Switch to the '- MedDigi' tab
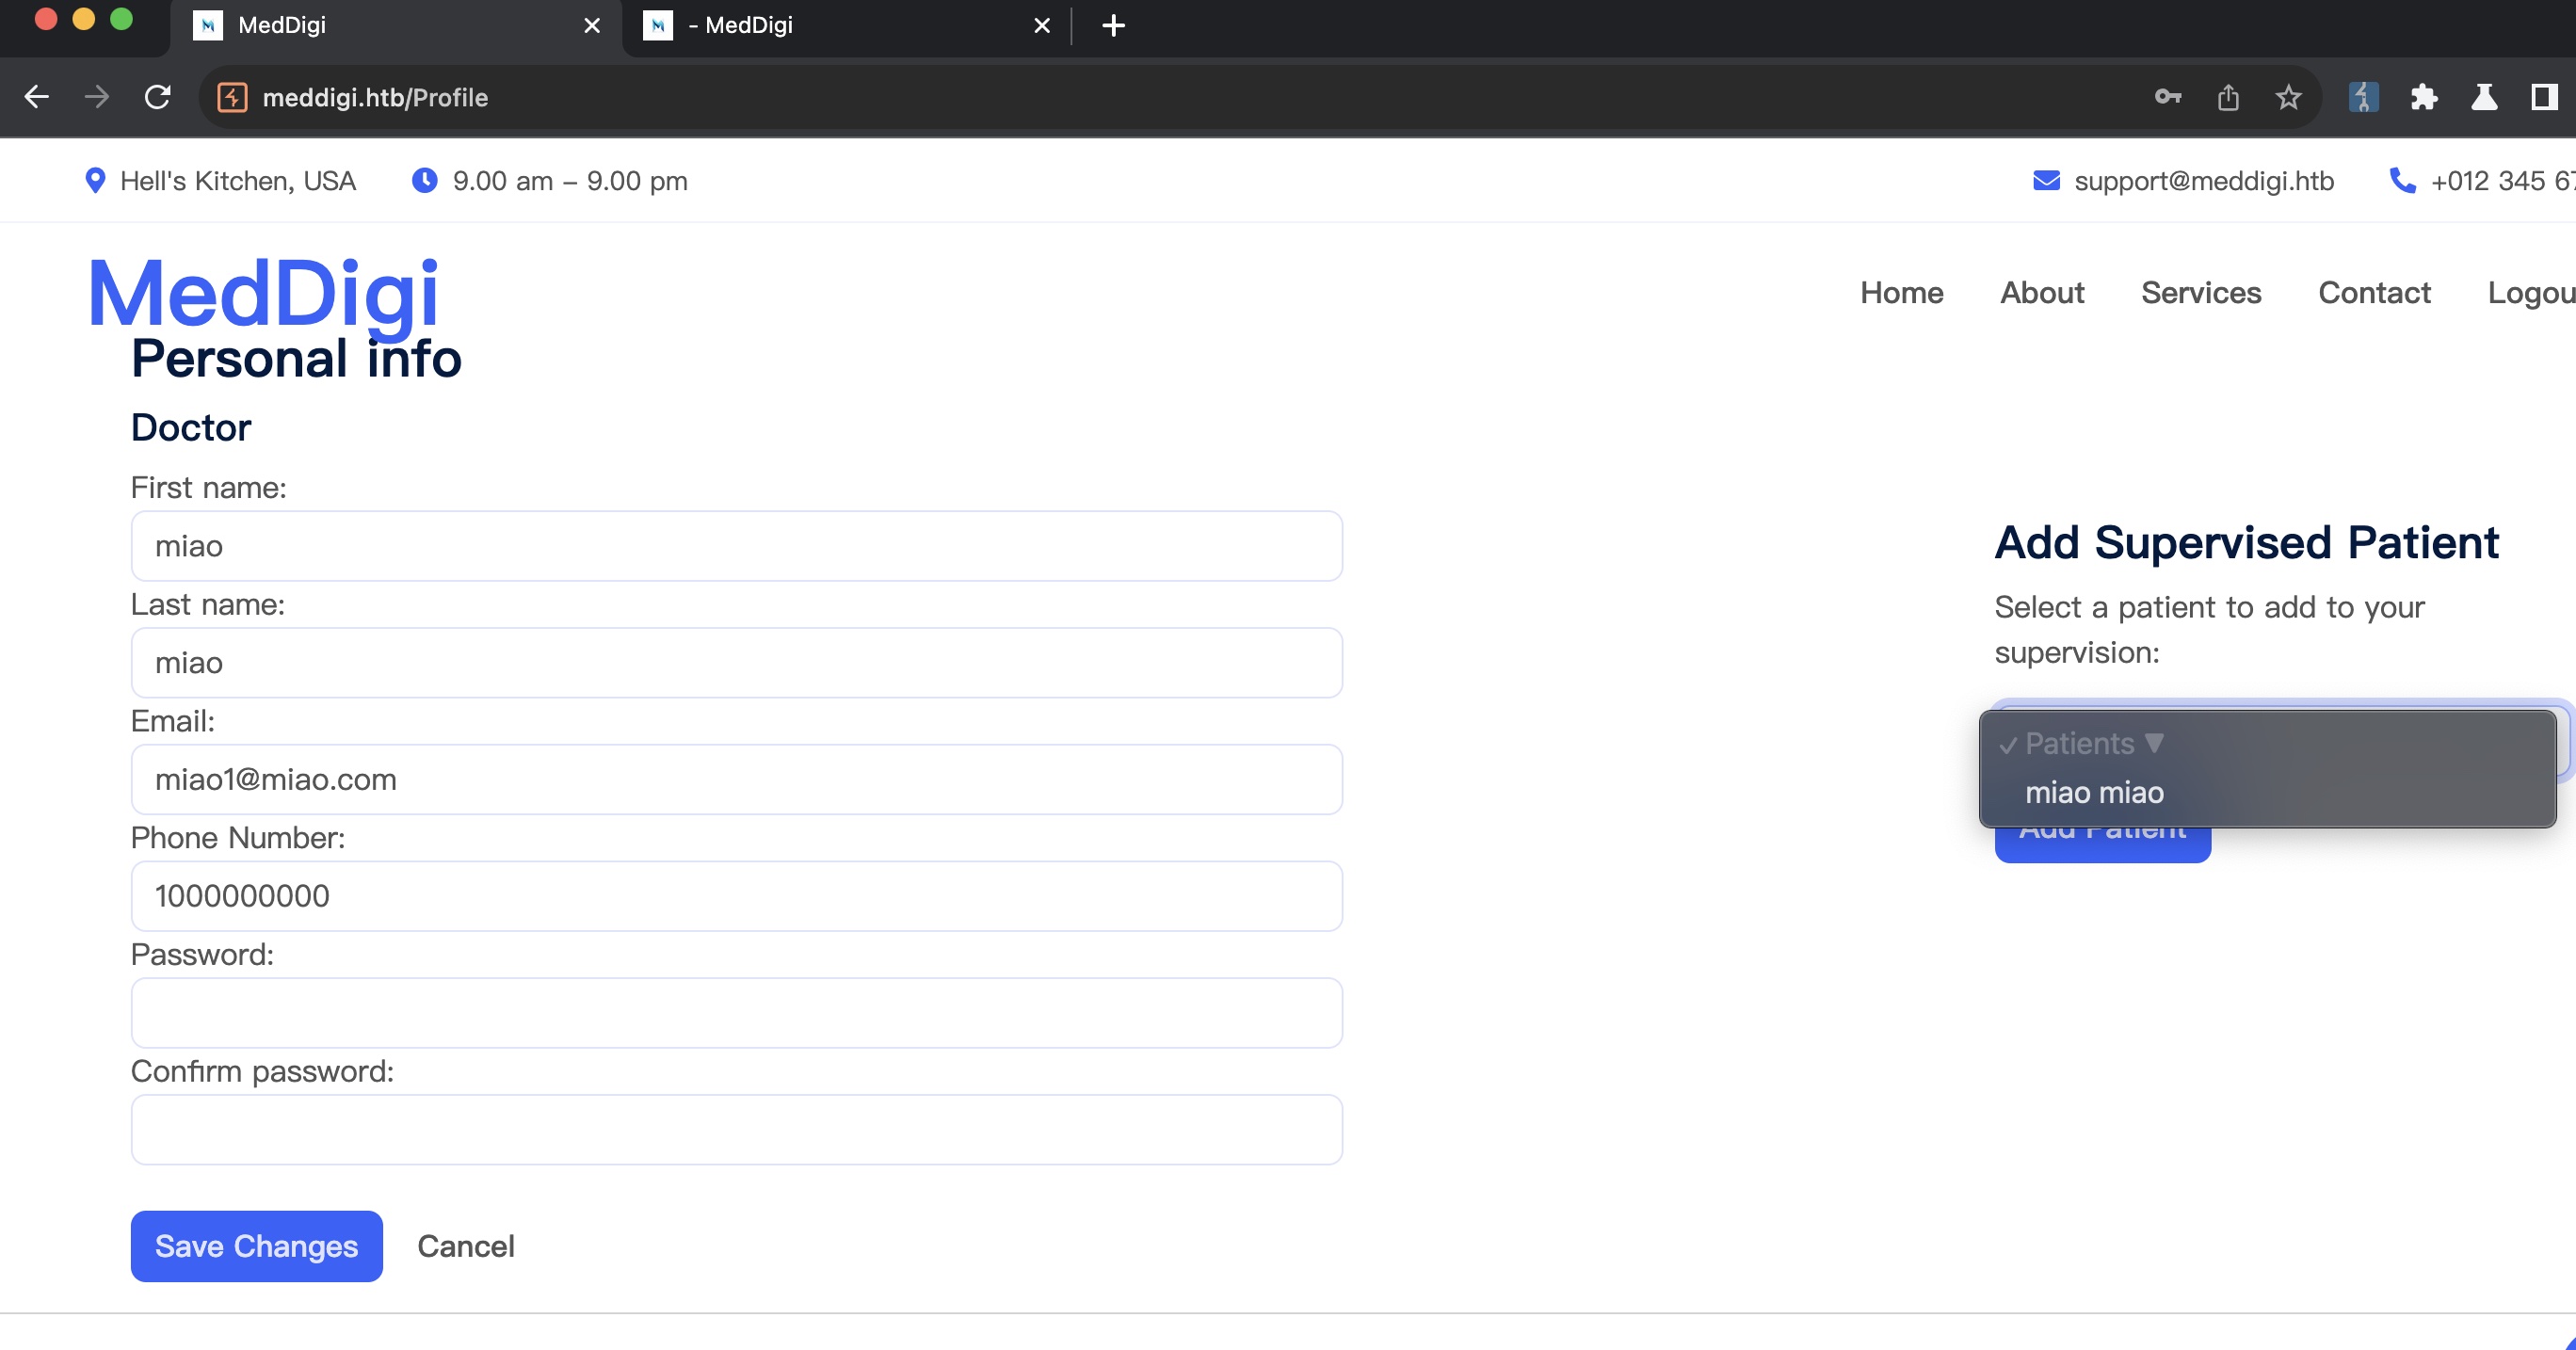 pyautogui.click(x=748, y=25)
